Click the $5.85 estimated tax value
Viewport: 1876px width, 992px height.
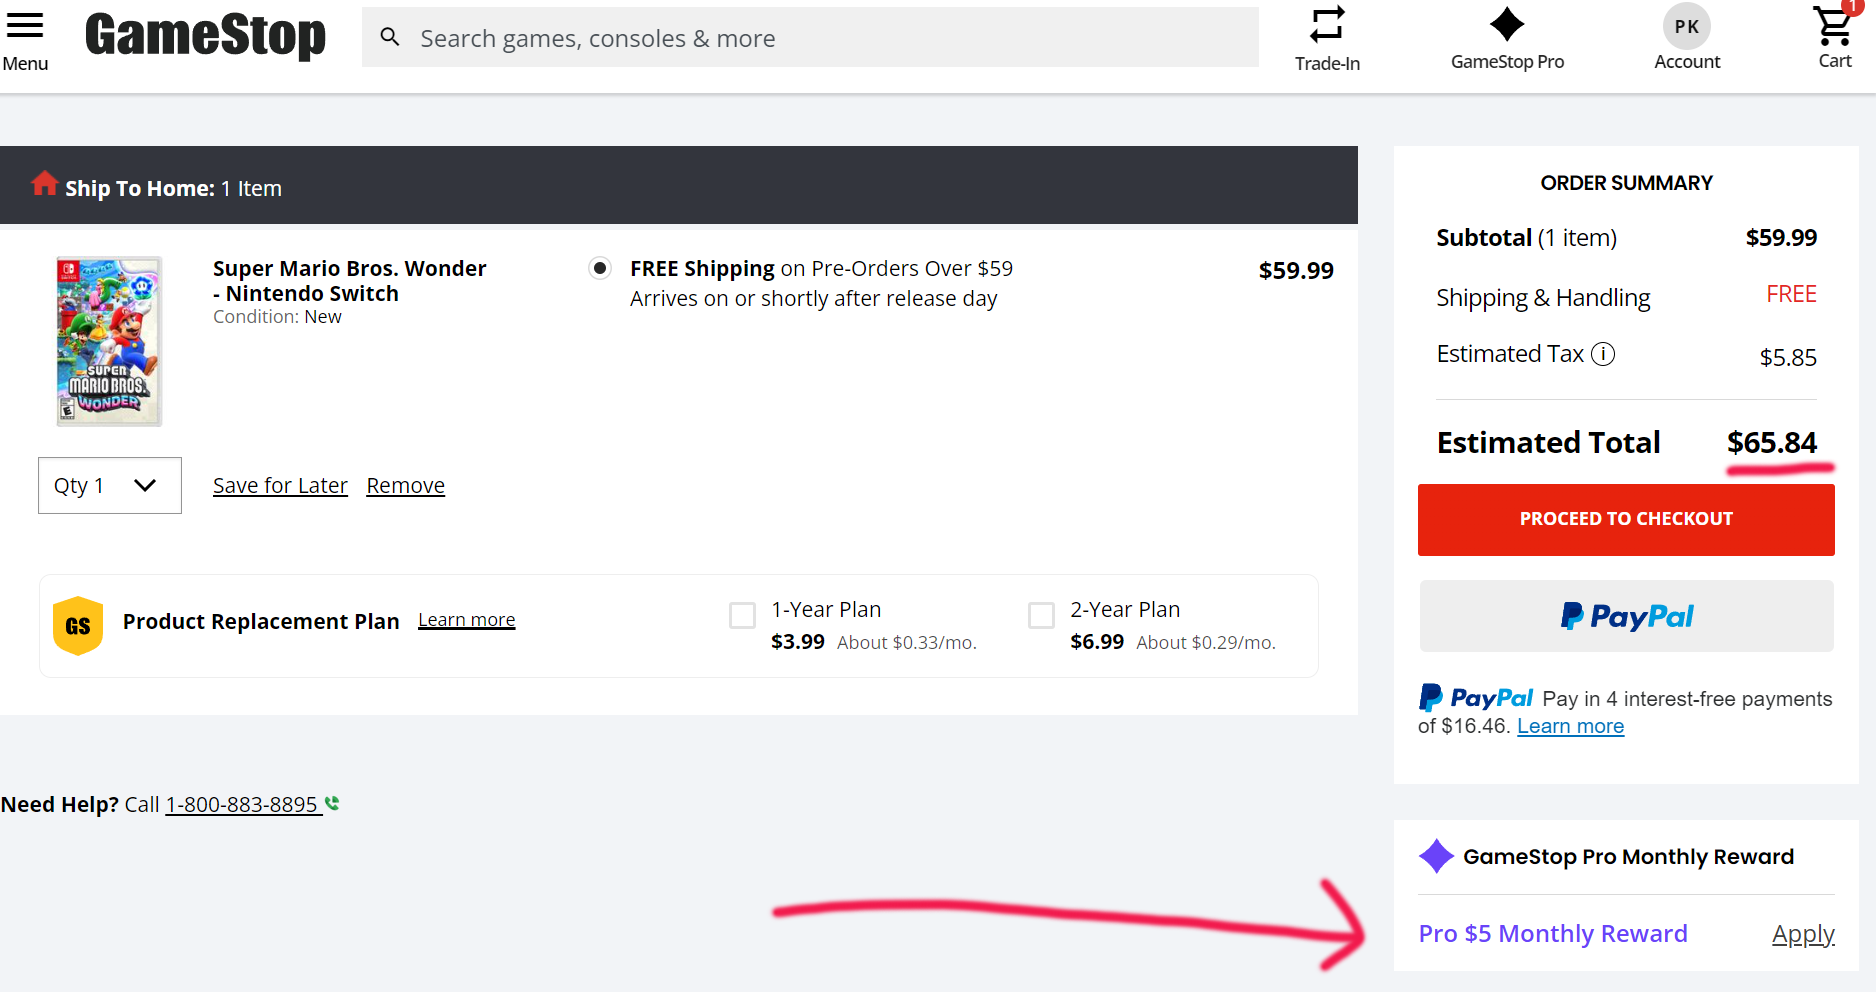click(1788, 357)
